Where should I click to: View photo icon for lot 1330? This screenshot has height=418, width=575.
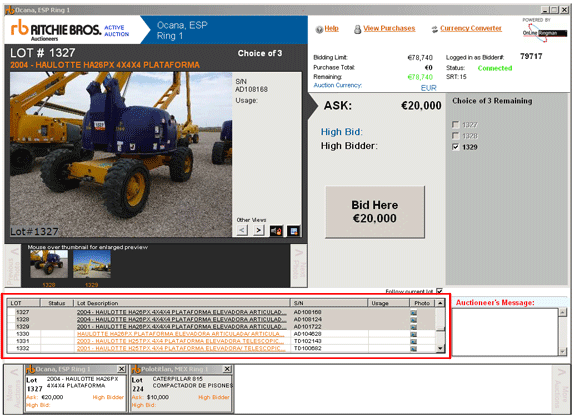[x=413, y=334]
